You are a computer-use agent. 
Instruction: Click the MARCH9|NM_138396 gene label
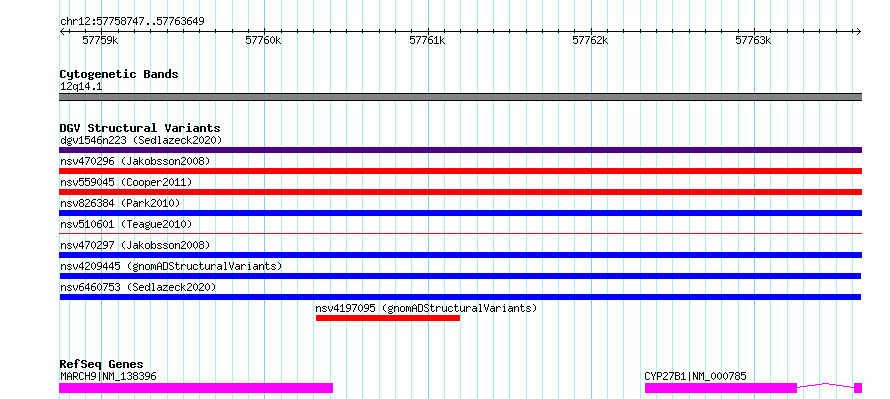(108, 376)
